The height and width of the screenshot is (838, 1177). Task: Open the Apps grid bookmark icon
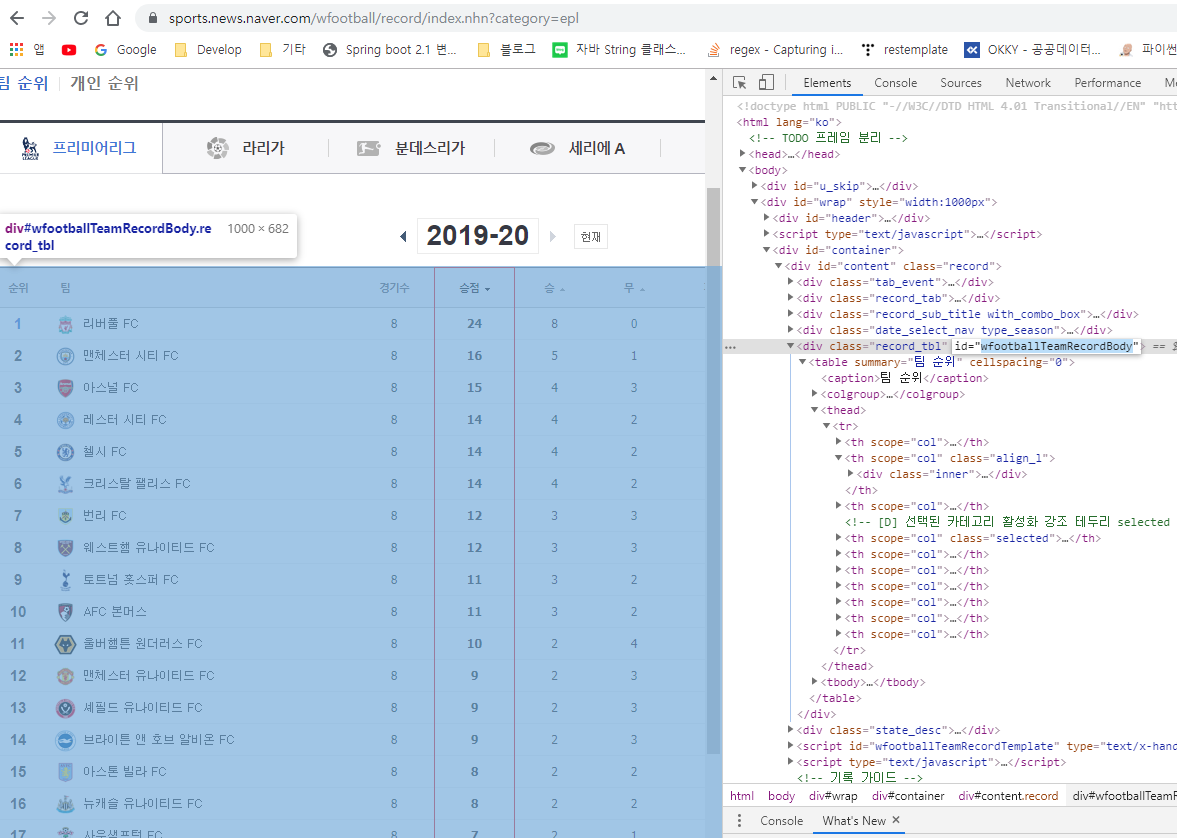17,50
